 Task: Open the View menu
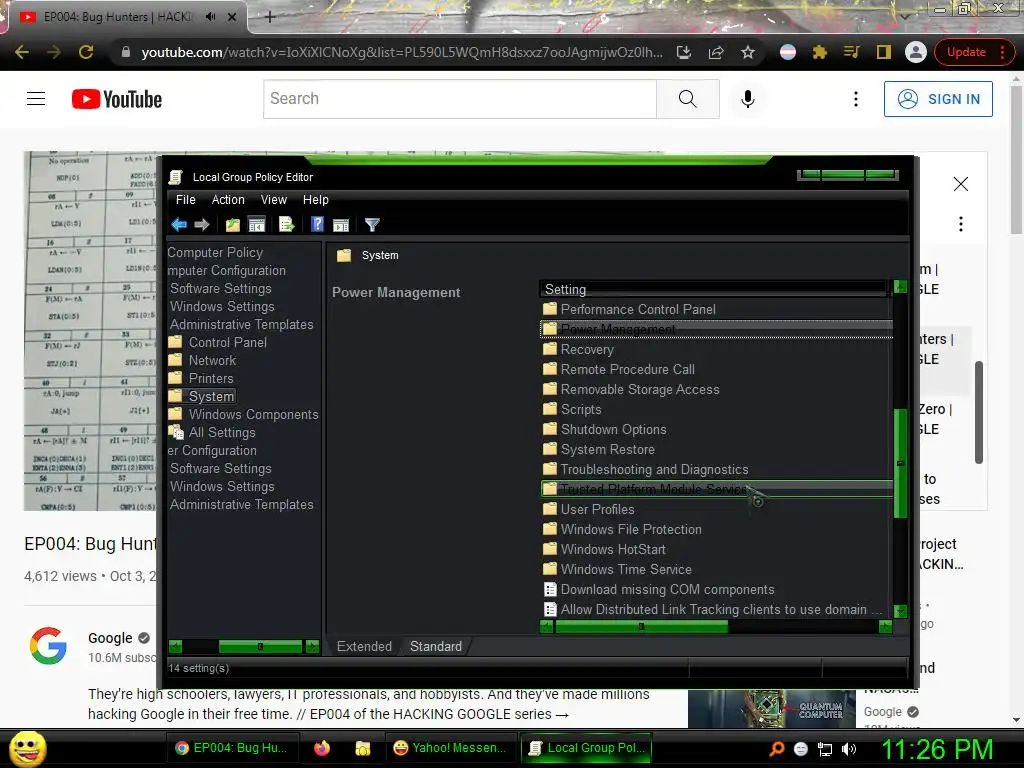click(274, 200)
